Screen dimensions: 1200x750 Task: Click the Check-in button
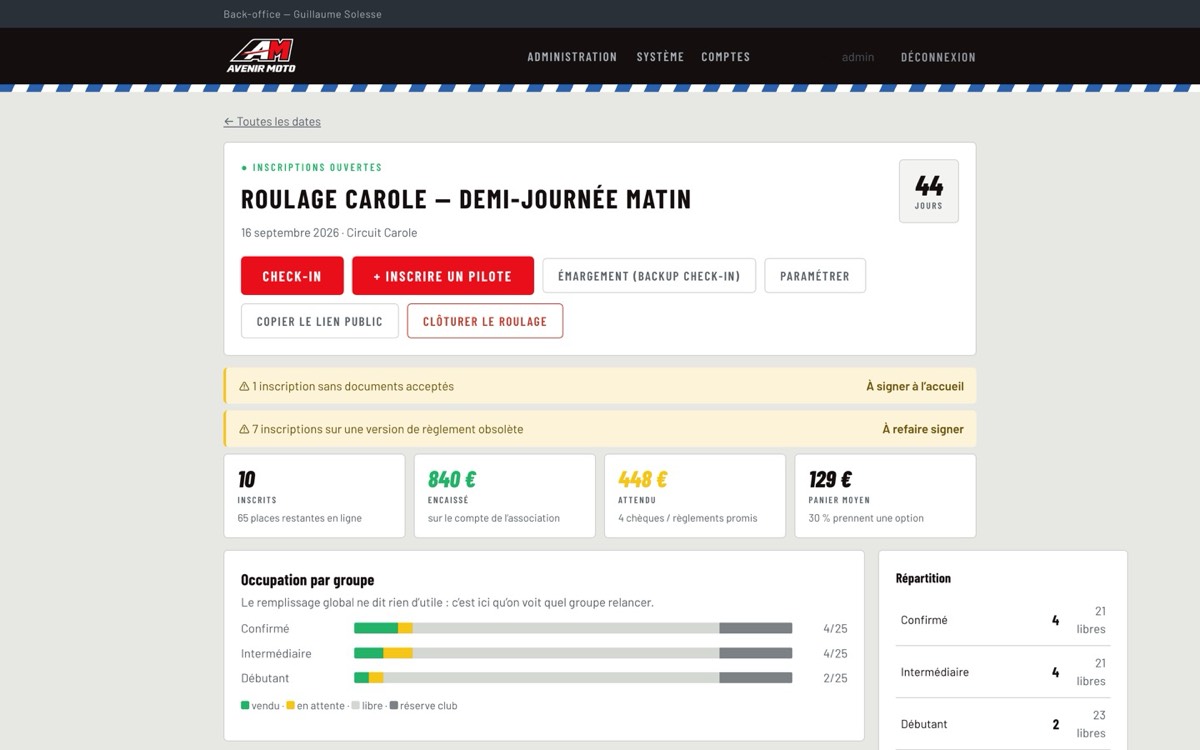[x=292, y=276]
